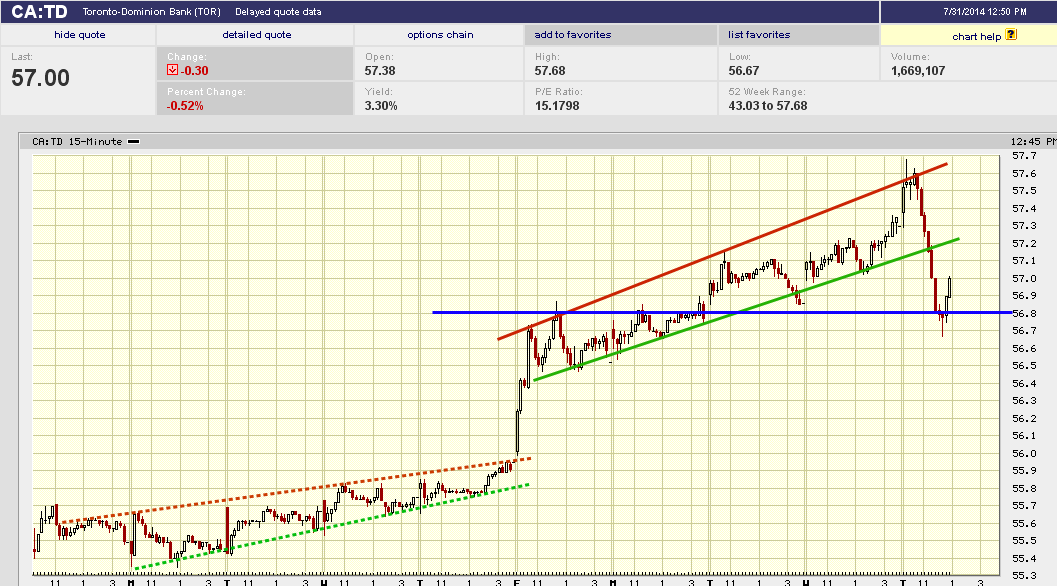This screenshot has width=1057, height=586.
Task: Click the black legend line marker beside 15-Minute
Action: pyautogui.click(x=133, y=142)
